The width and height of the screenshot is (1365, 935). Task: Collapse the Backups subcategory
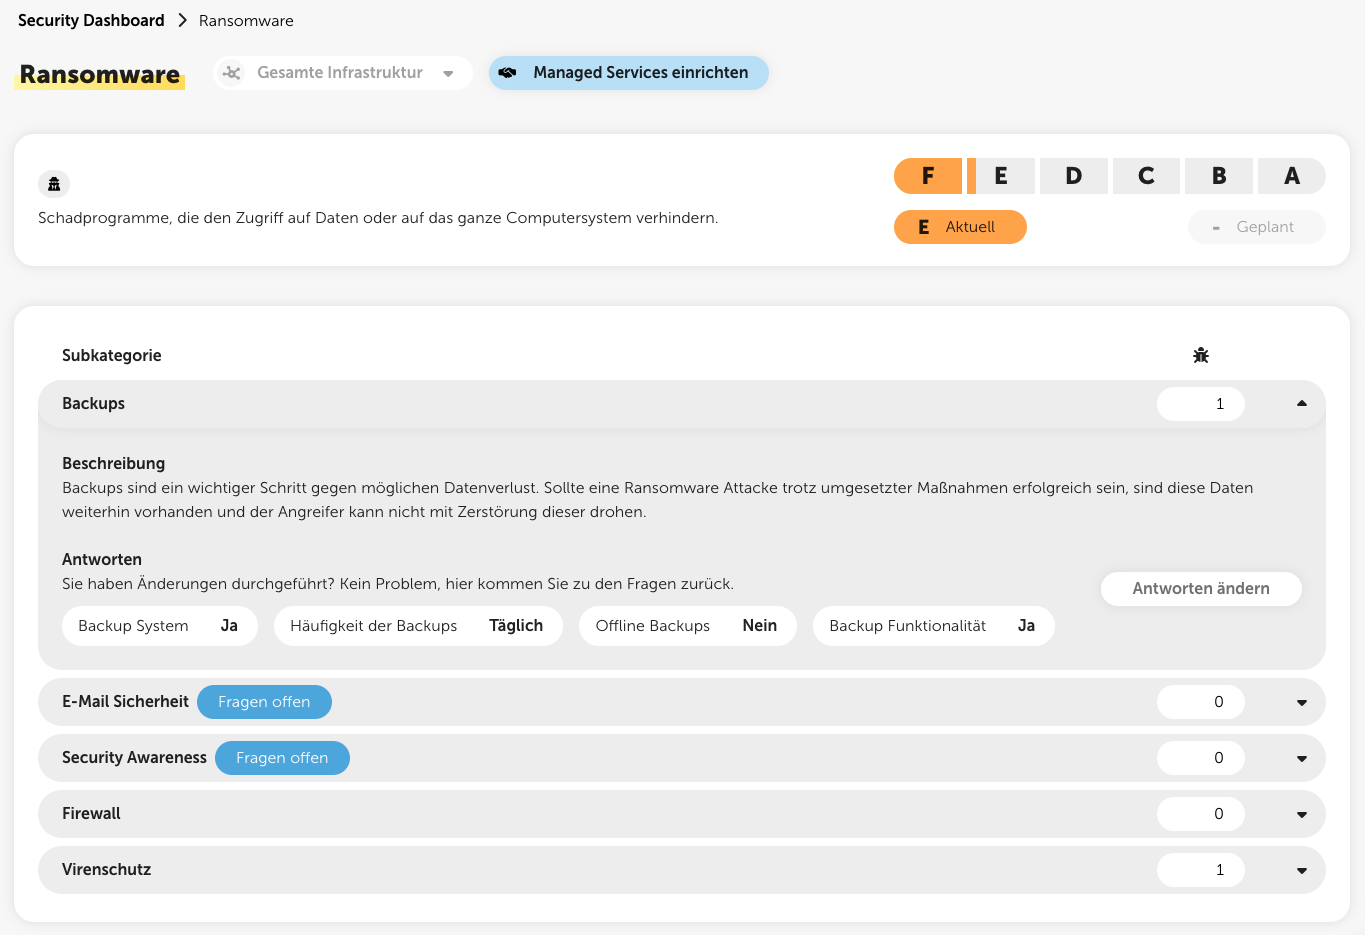(1301, 404)
